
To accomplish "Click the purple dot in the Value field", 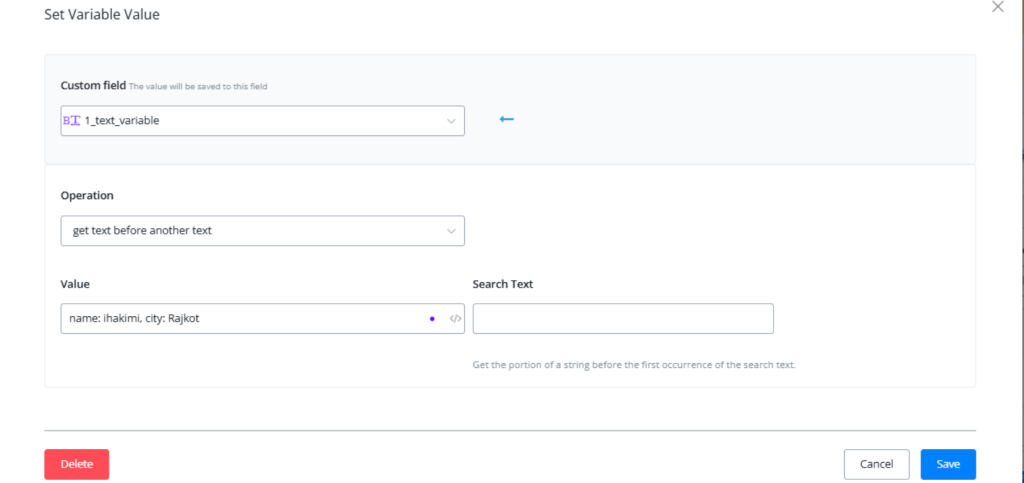I will point(432,319).
